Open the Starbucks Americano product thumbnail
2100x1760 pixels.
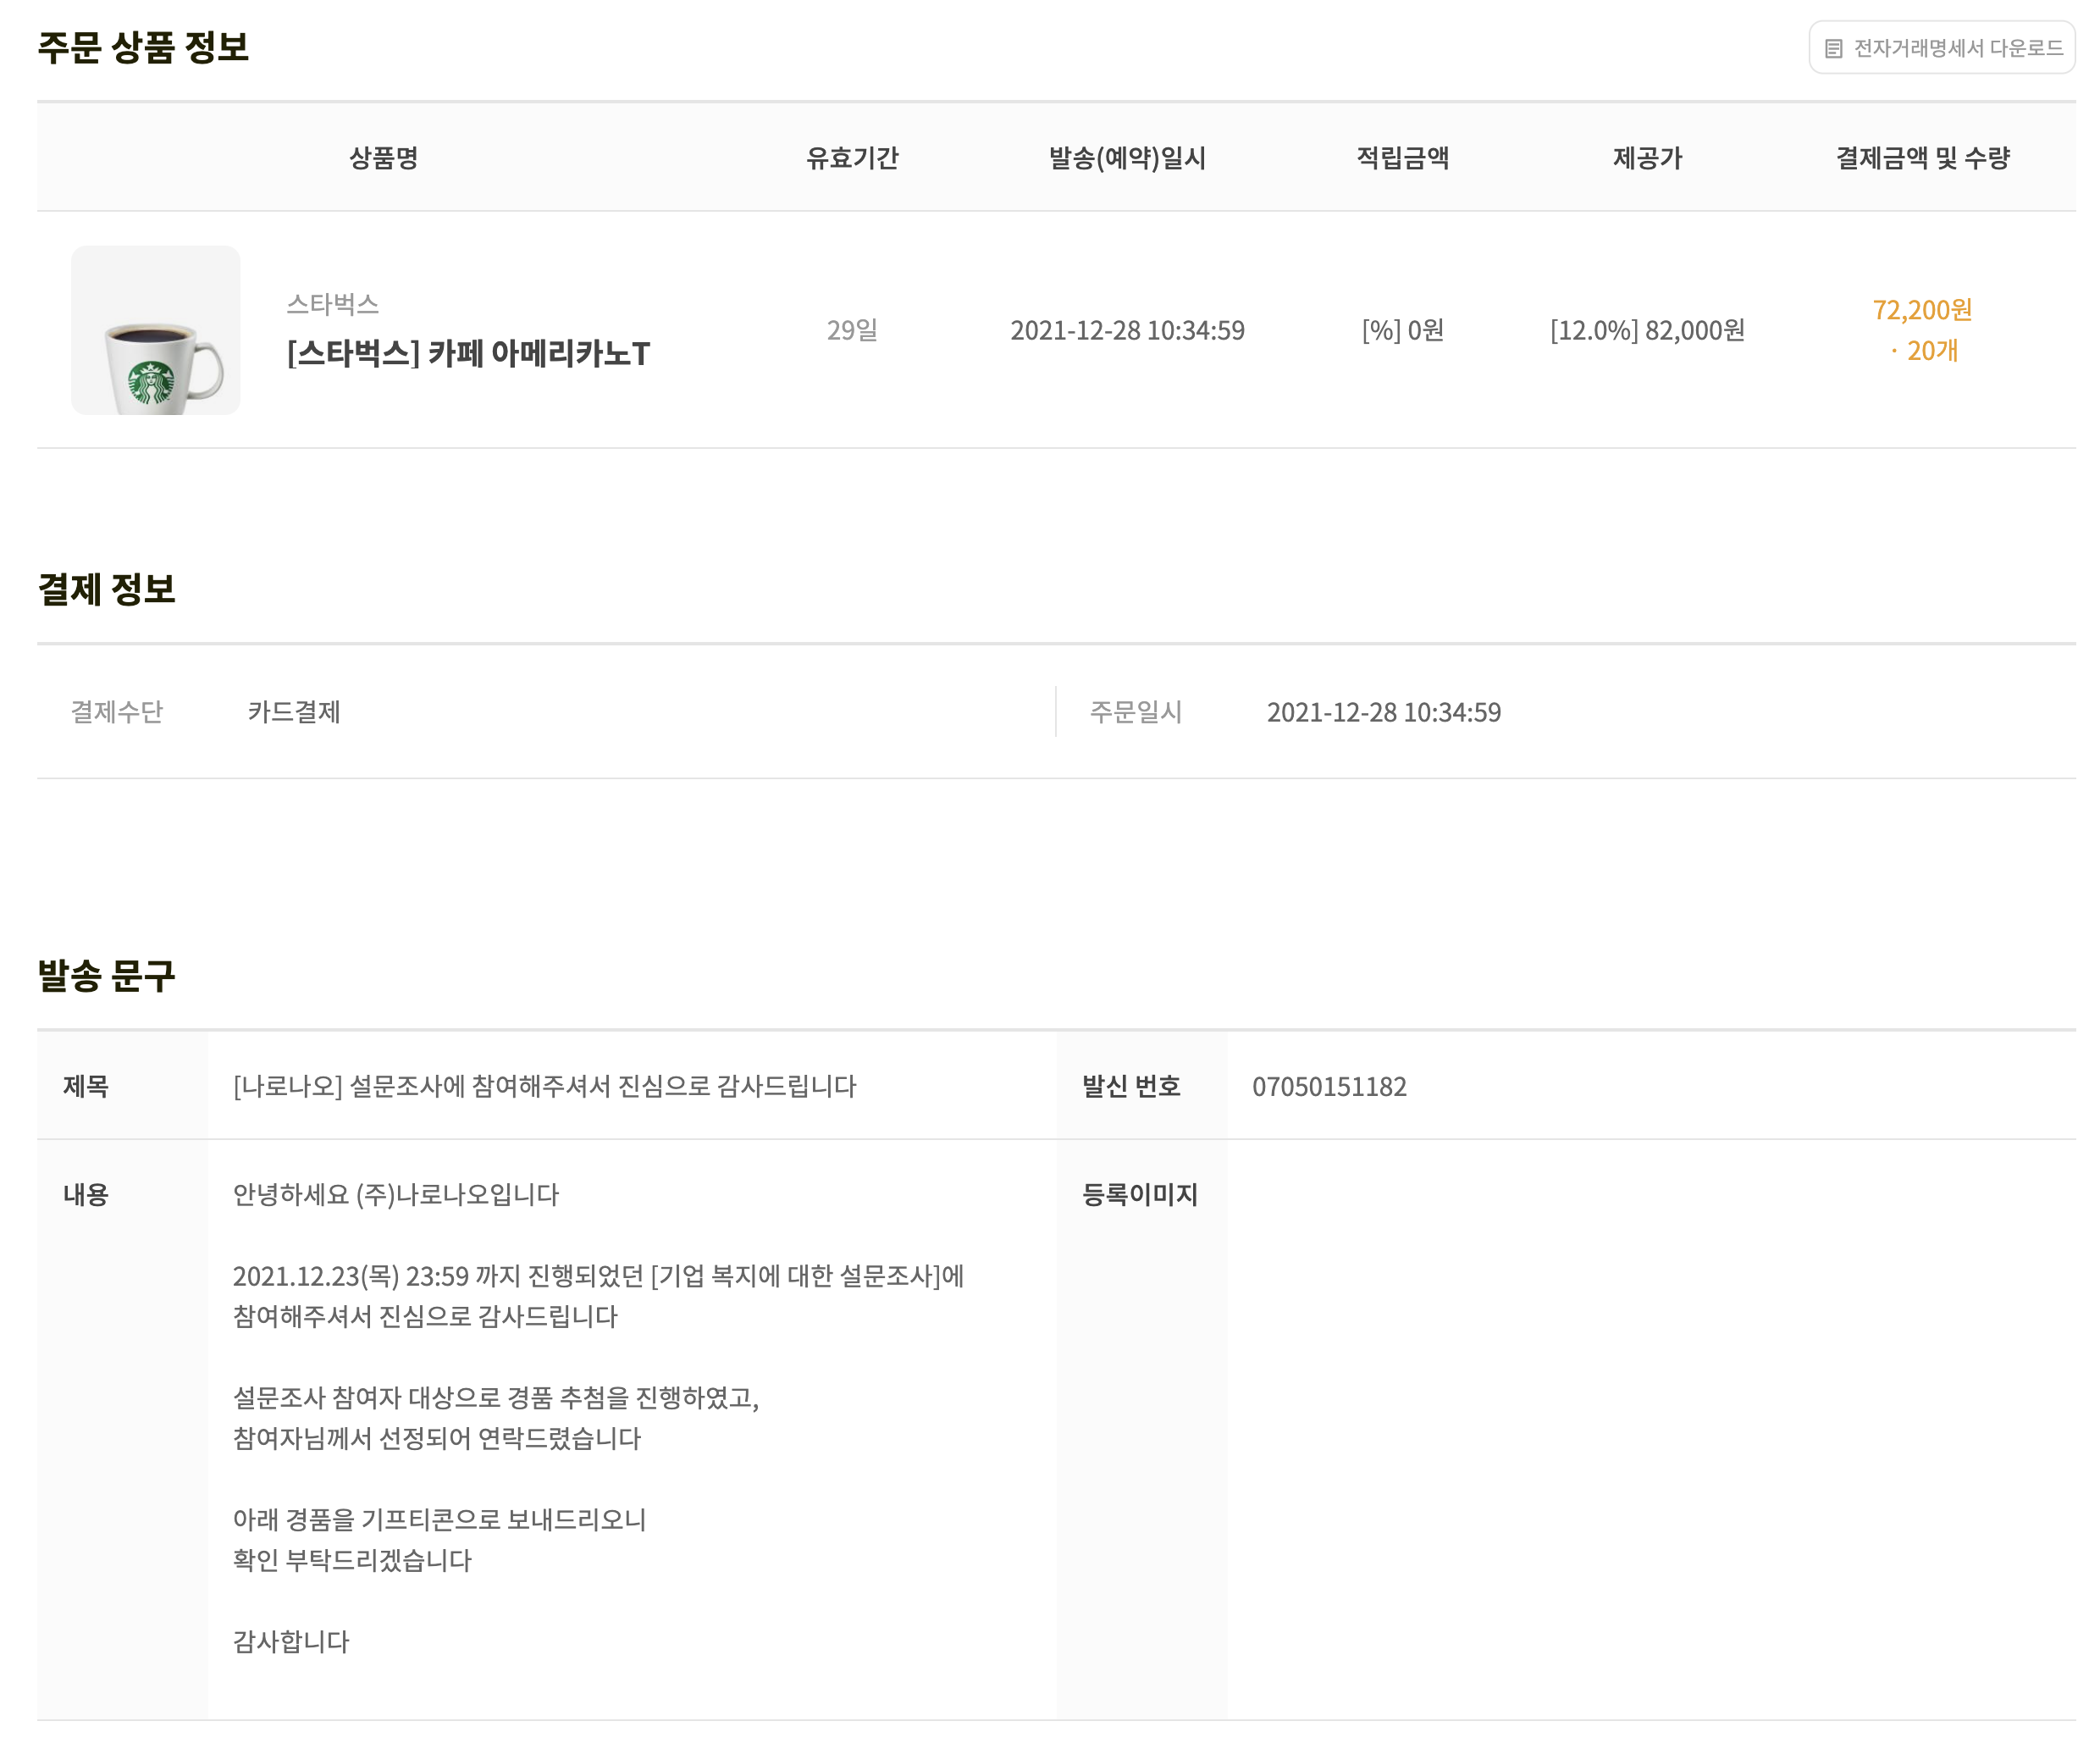(155, 330)
